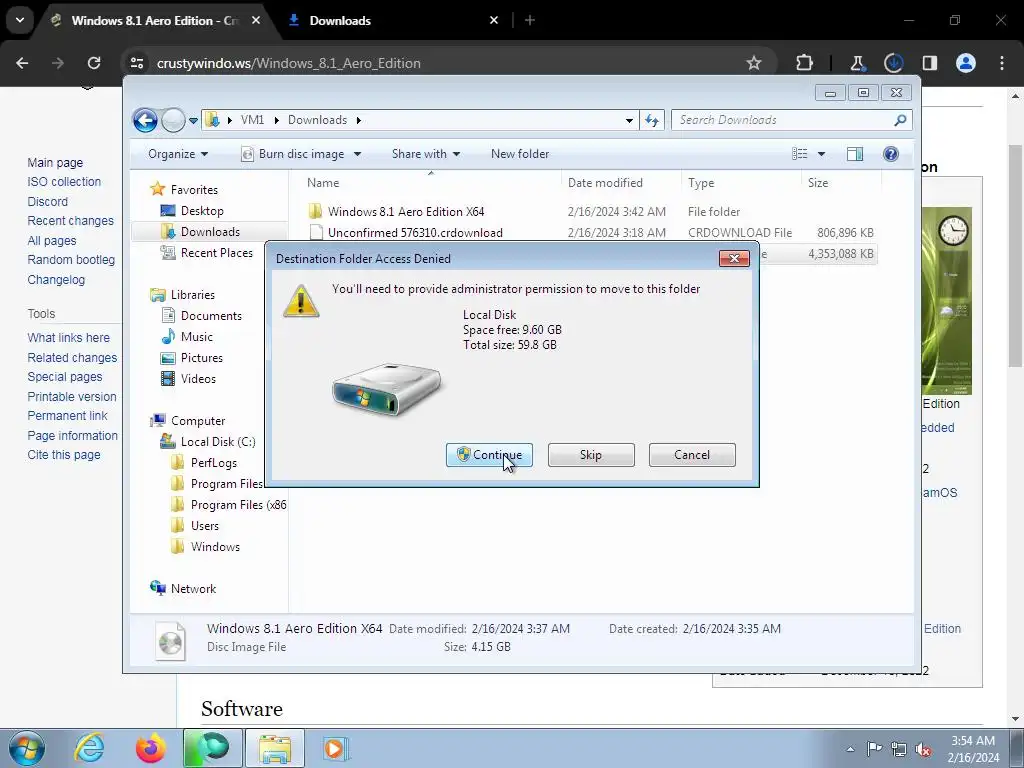The width and height of the screenshot is (1024, 768).
Task: Open the browser side panel icon
Action: (930, 63)
